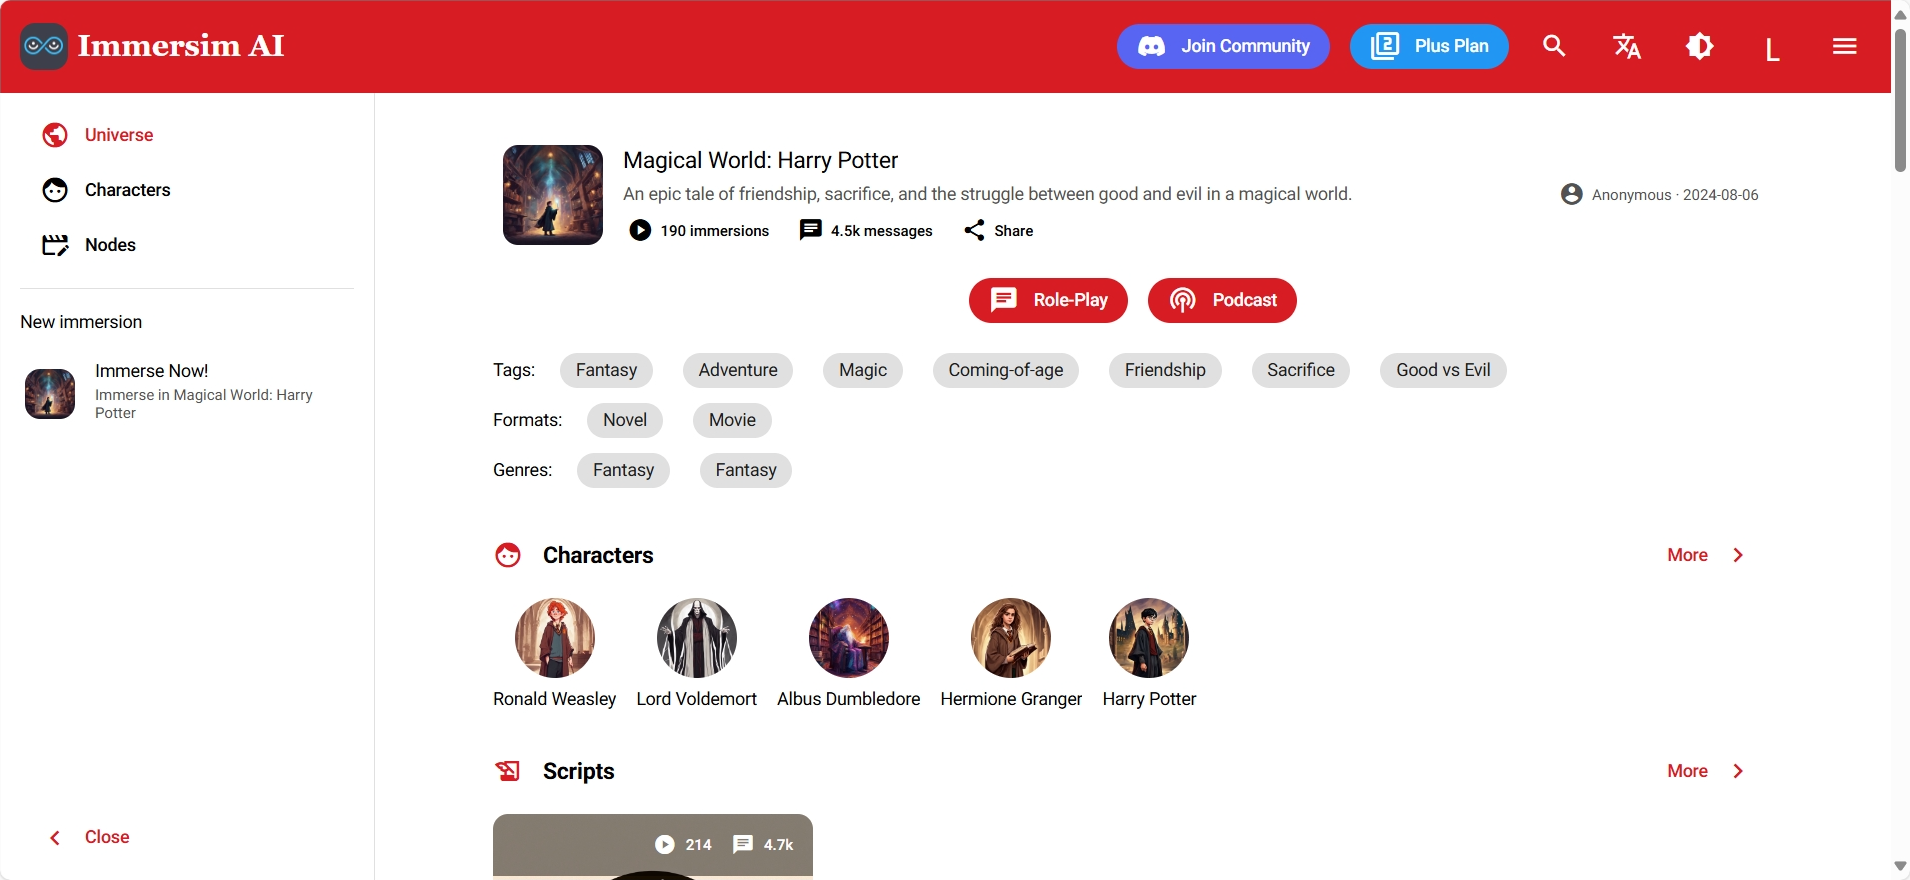This screenshot has width=1910, height=880.
Task: Open Immerse Now! new immersion entry
Action: click(187, 392)
